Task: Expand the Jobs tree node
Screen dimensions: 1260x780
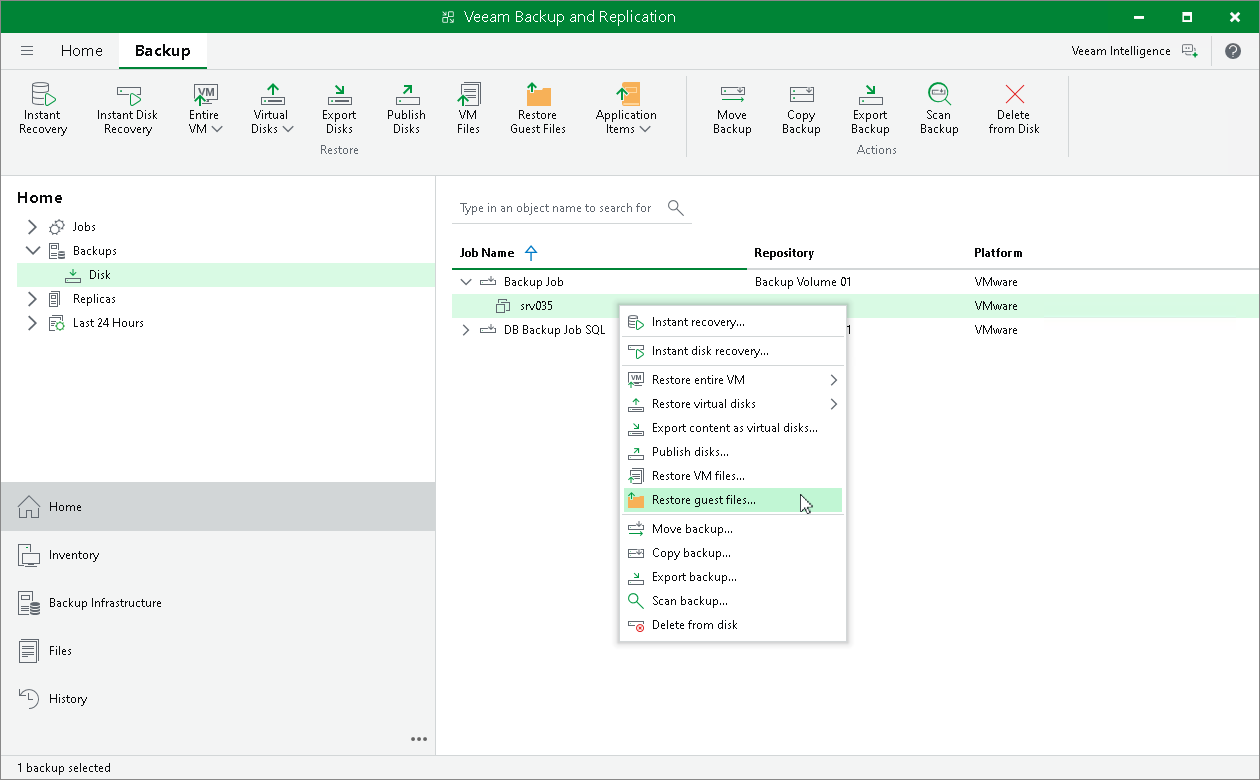Action: [x=32, y=227]
